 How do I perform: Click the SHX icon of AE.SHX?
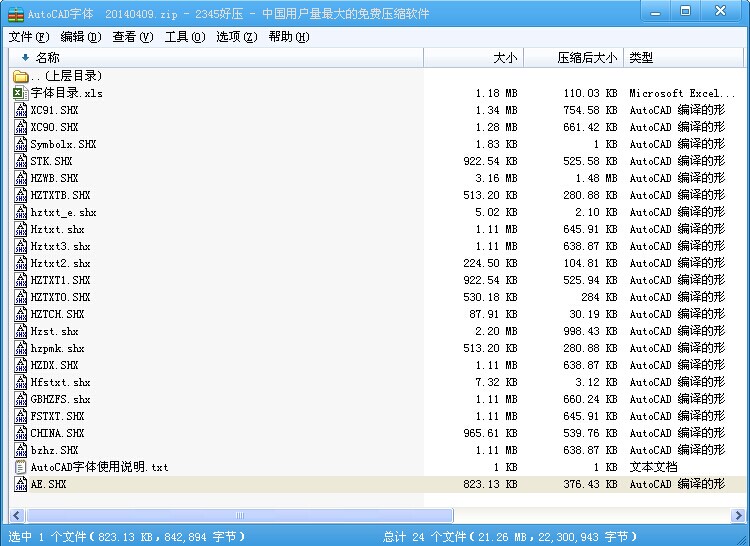[21, 484]
